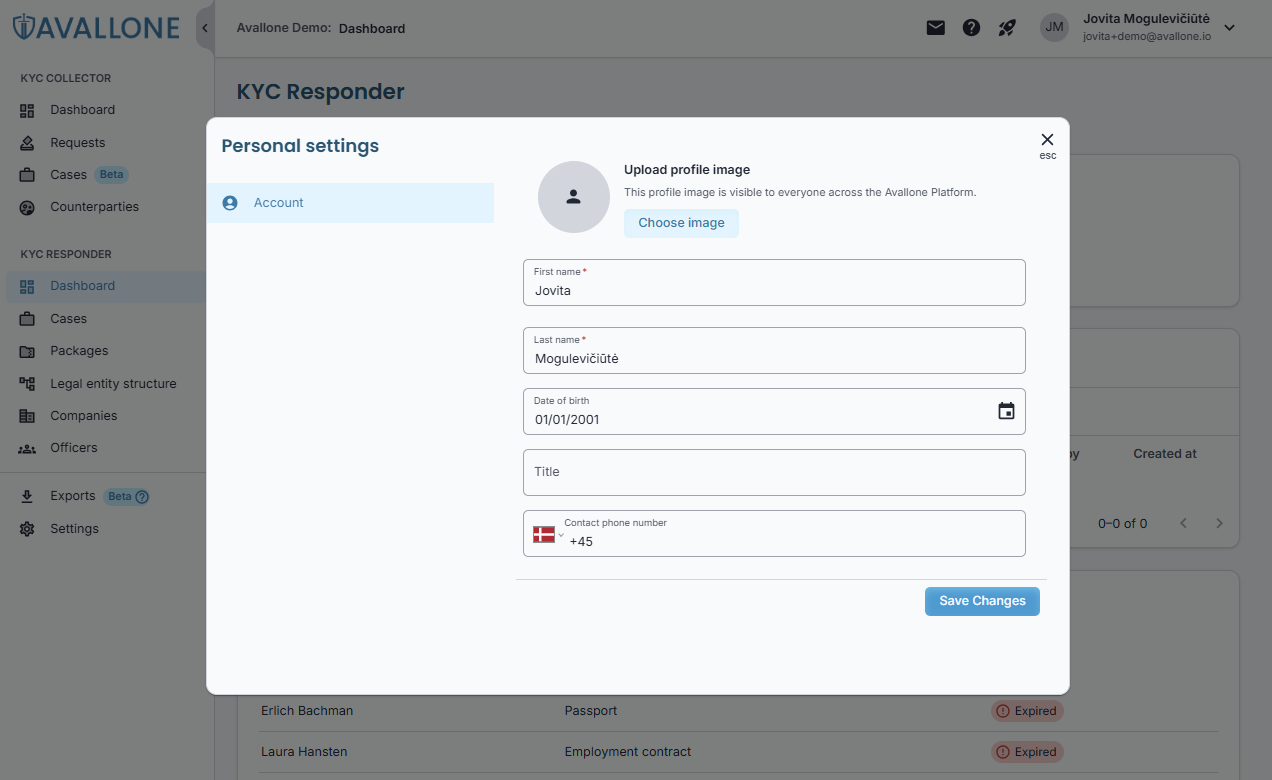The image size is (1272, 780).
Task: Select the Account tab
Action: 350,203
